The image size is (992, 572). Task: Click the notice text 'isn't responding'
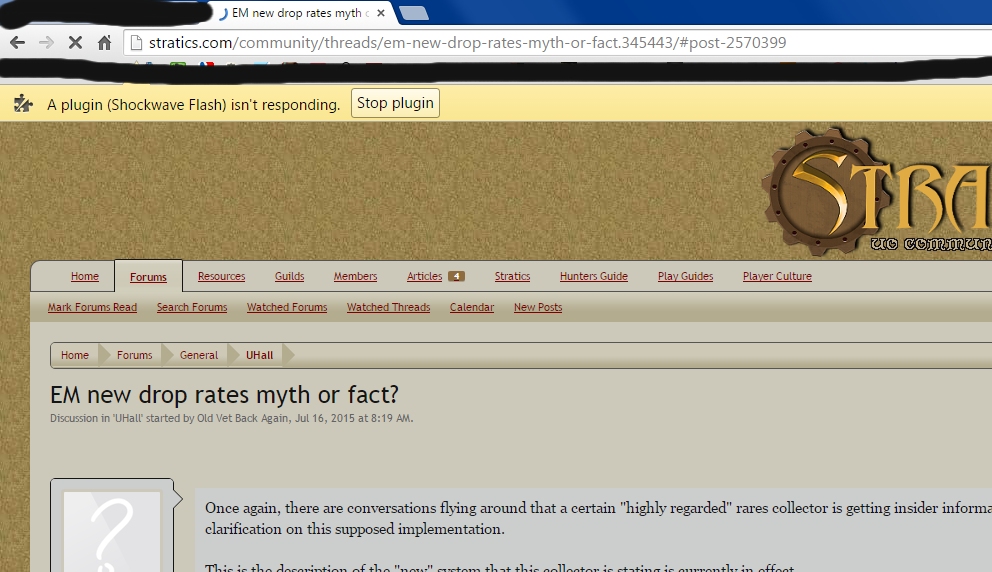tap(285, 104)
